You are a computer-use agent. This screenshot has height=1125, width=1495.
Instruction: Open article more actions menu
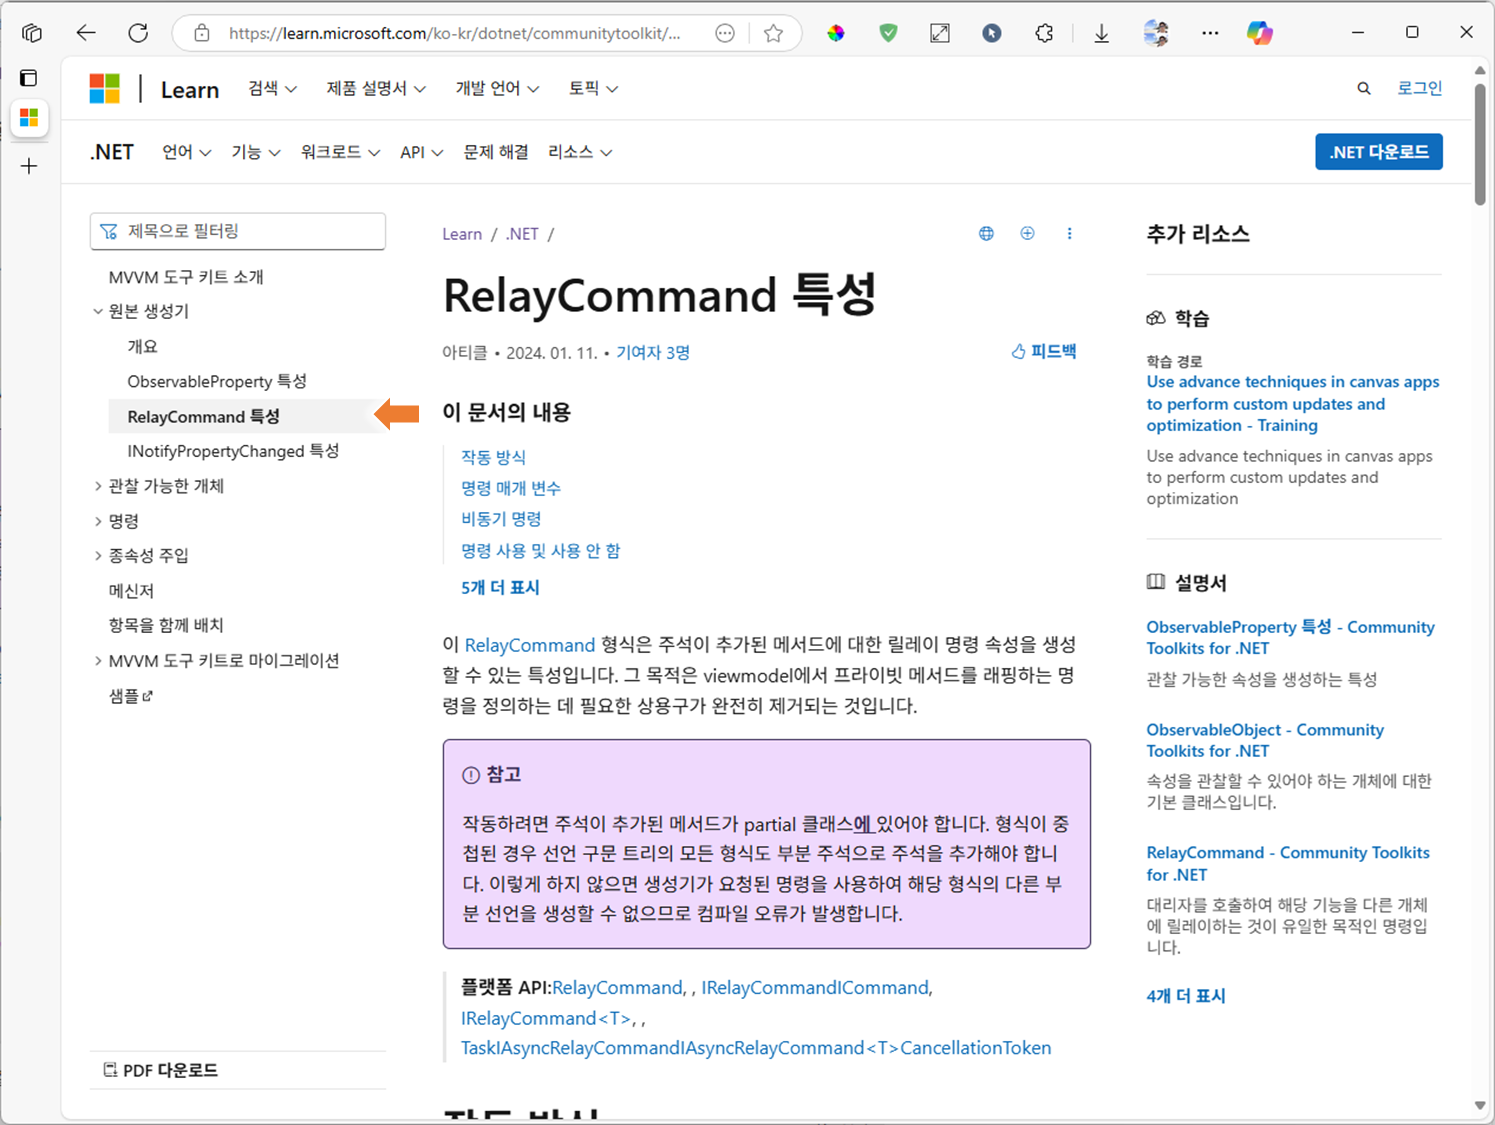pos(1069,233)
